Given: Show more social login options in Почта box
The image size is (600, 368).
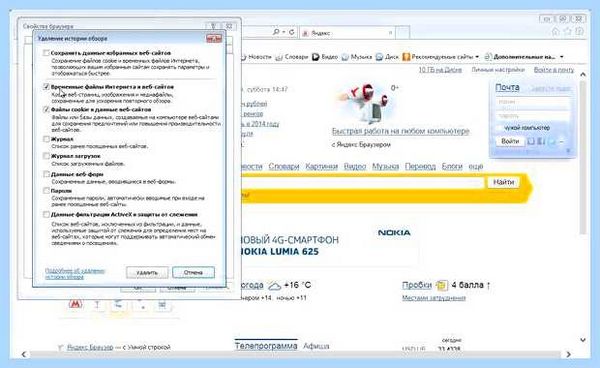Looking at the screenshot, I should coord(561,142).
